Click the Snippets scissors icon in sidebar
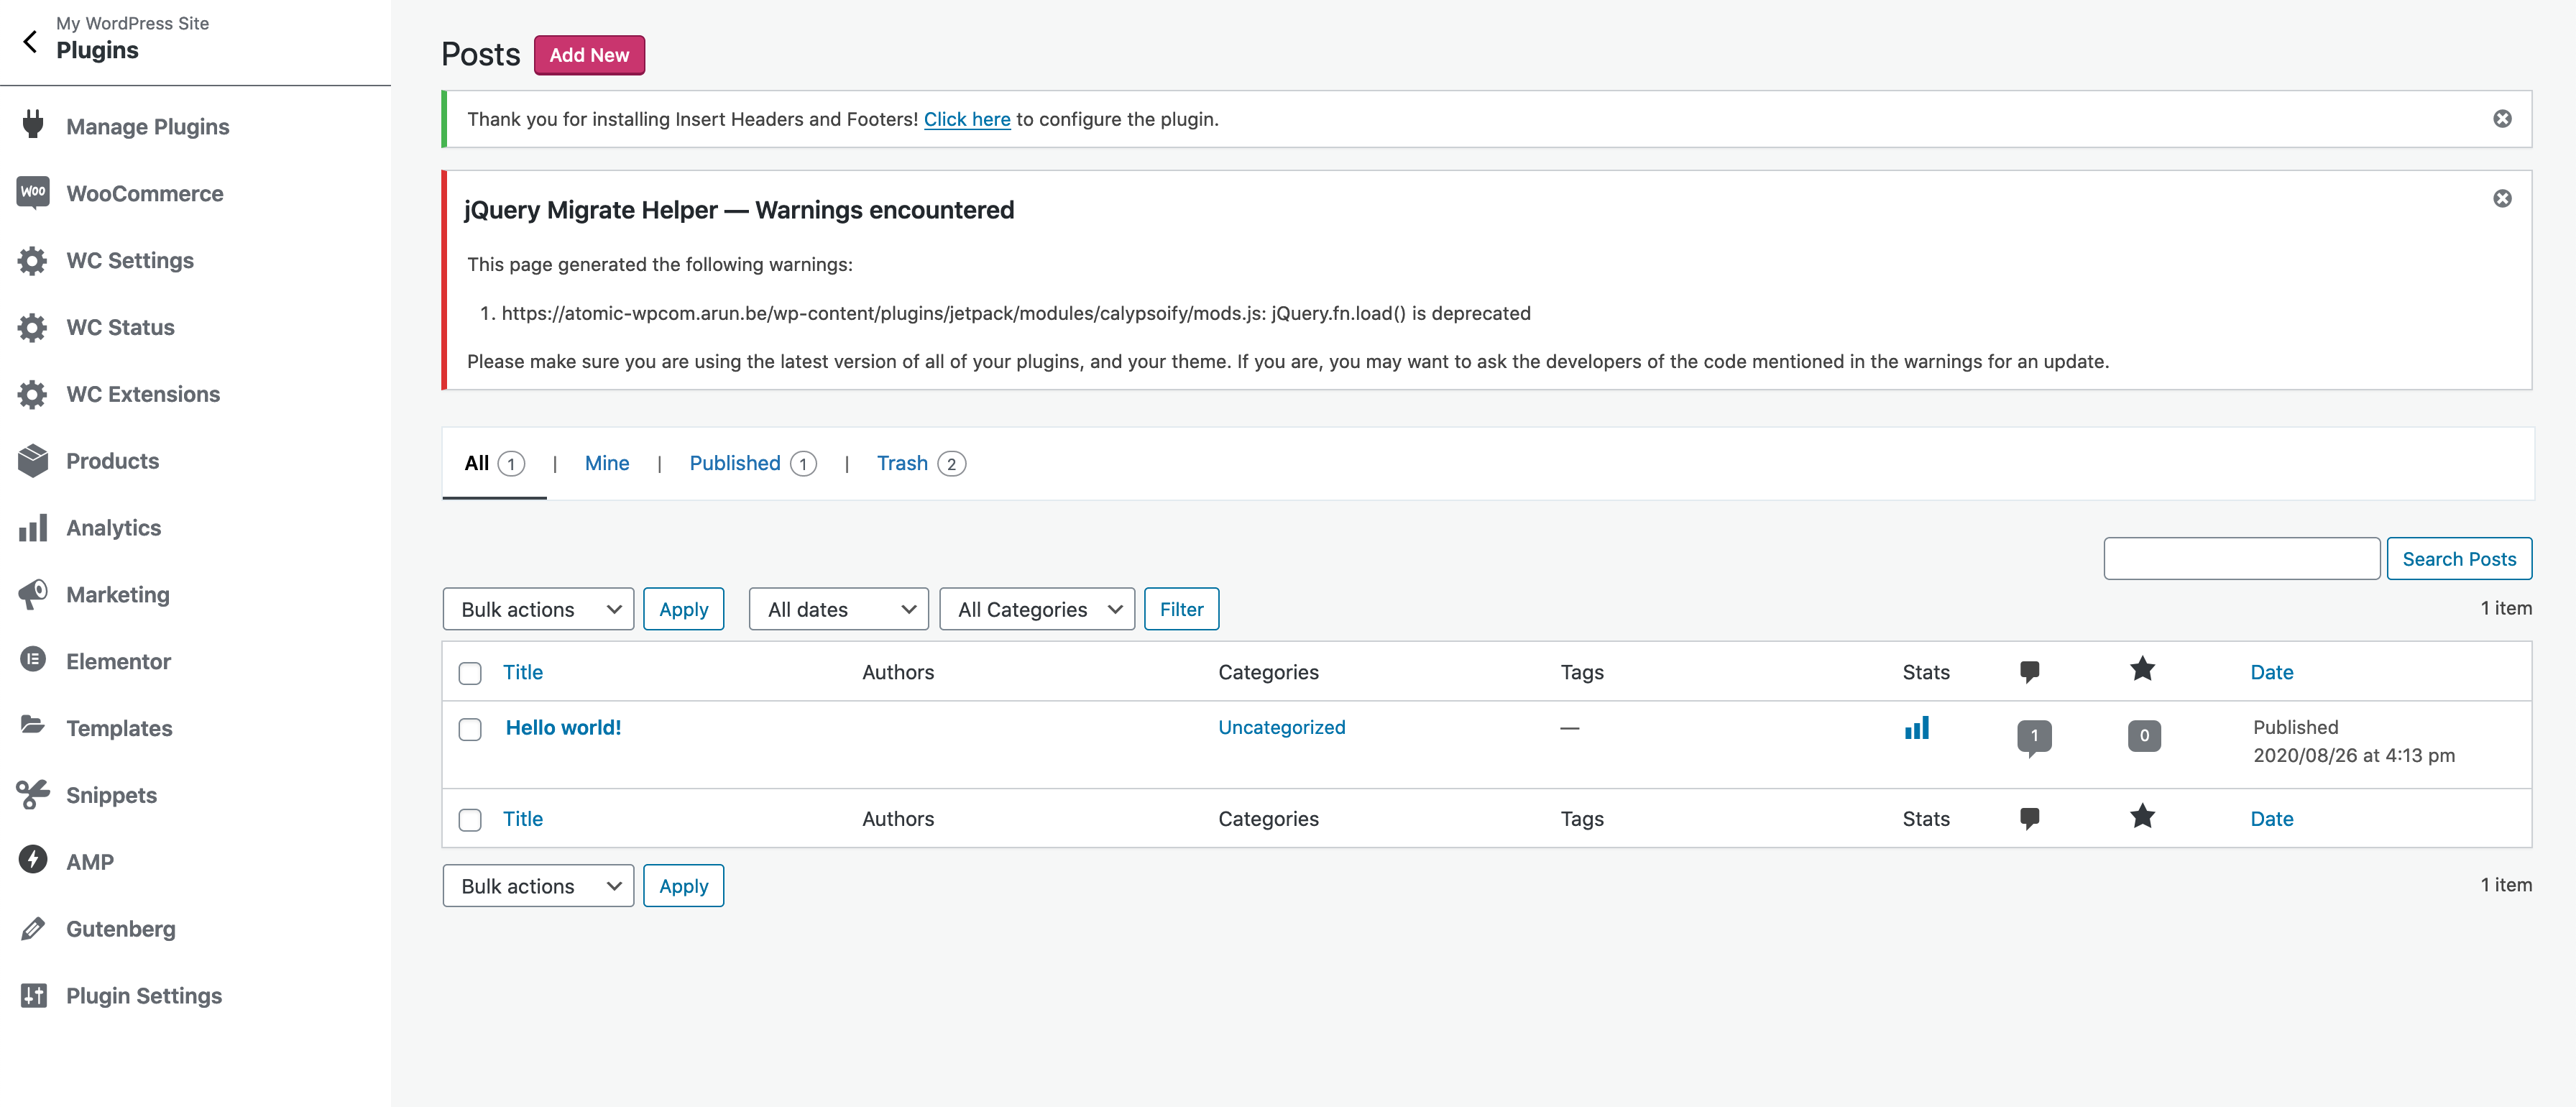Screen dimensions: 2576x1107 click(x=33, y=795)
